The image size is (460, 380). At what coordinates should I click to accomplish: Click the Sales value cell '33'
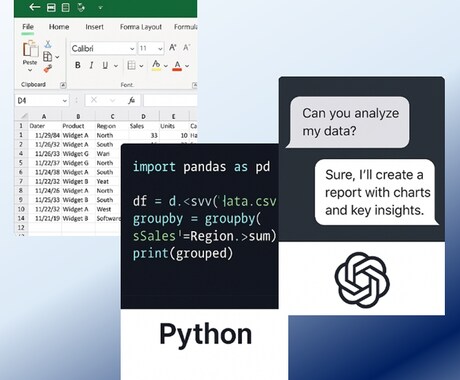coord(143,135)
